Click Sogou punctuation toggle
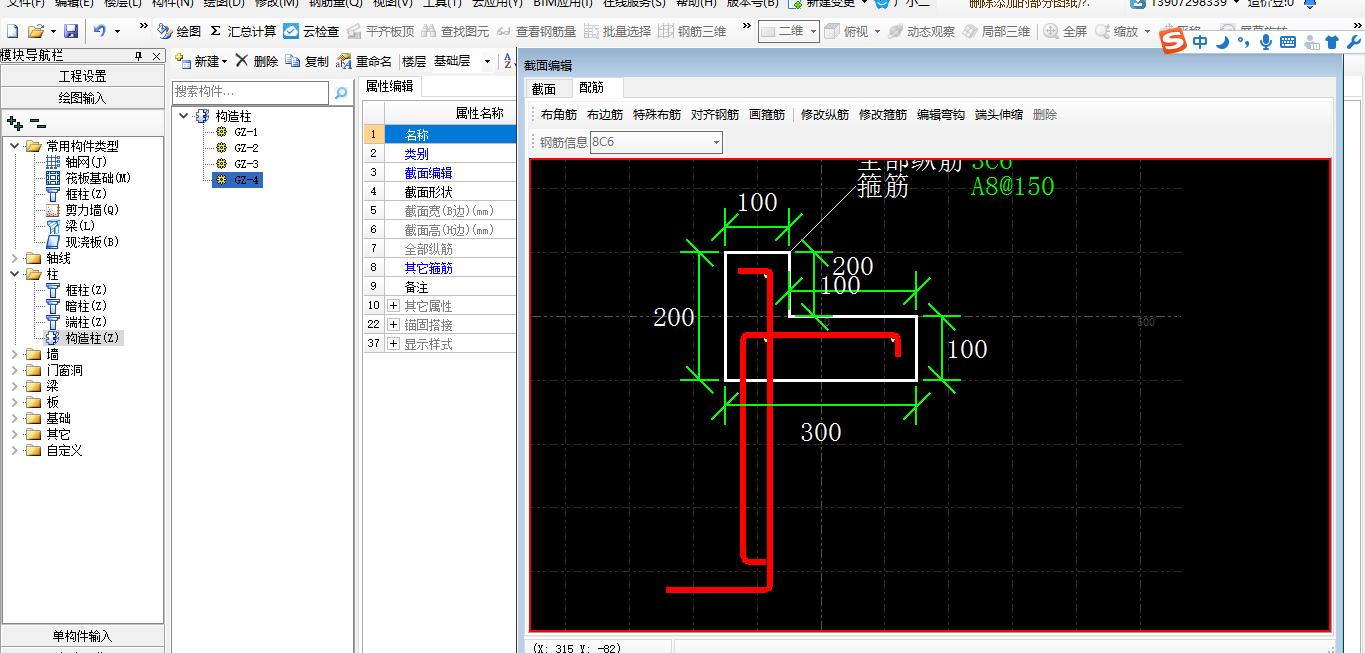 tap(1244, 42)
